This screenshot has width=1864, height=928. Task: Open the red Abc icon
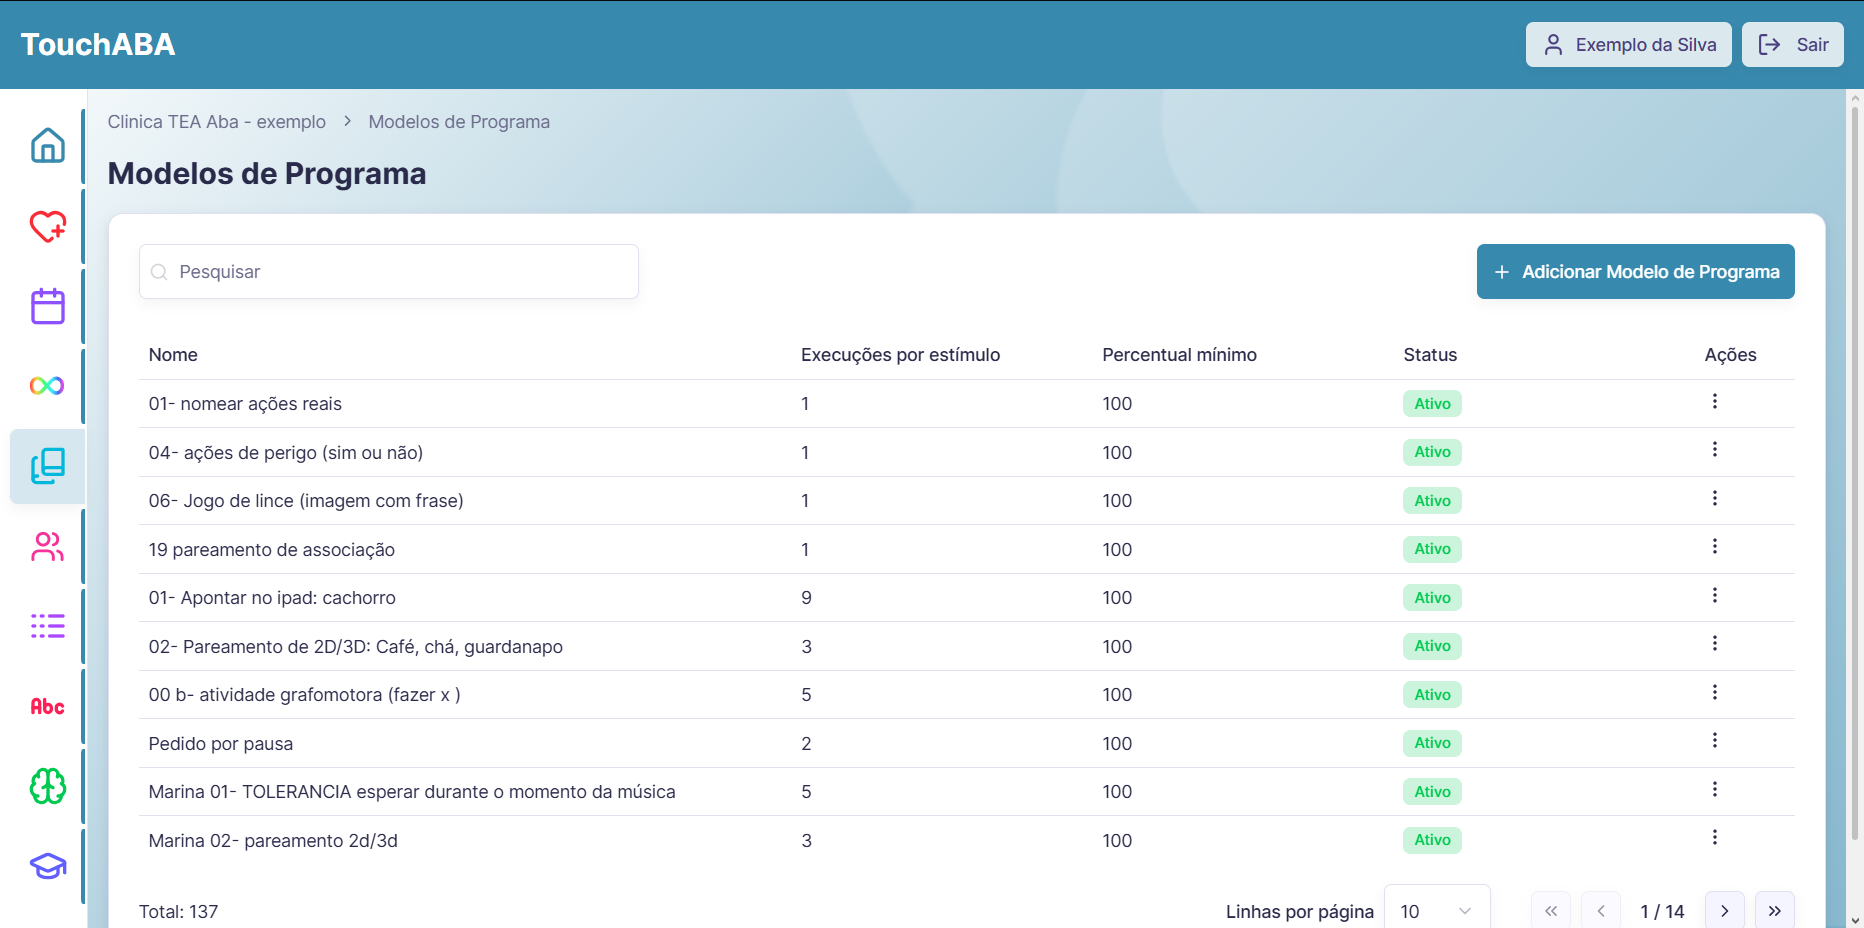point(47,706)
